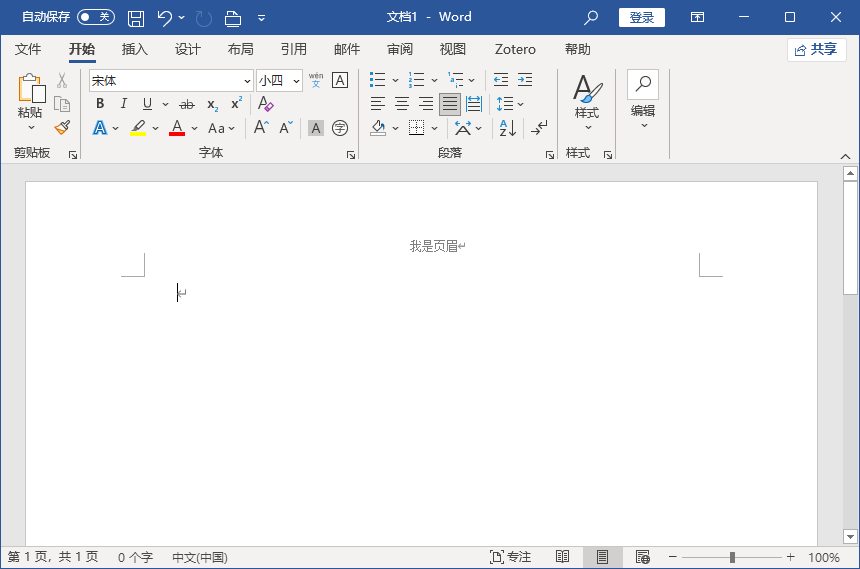Viewport: 860px width, 569px height.
Task: Open the font name dropdown showing 宋体
Action: [247, 81]
